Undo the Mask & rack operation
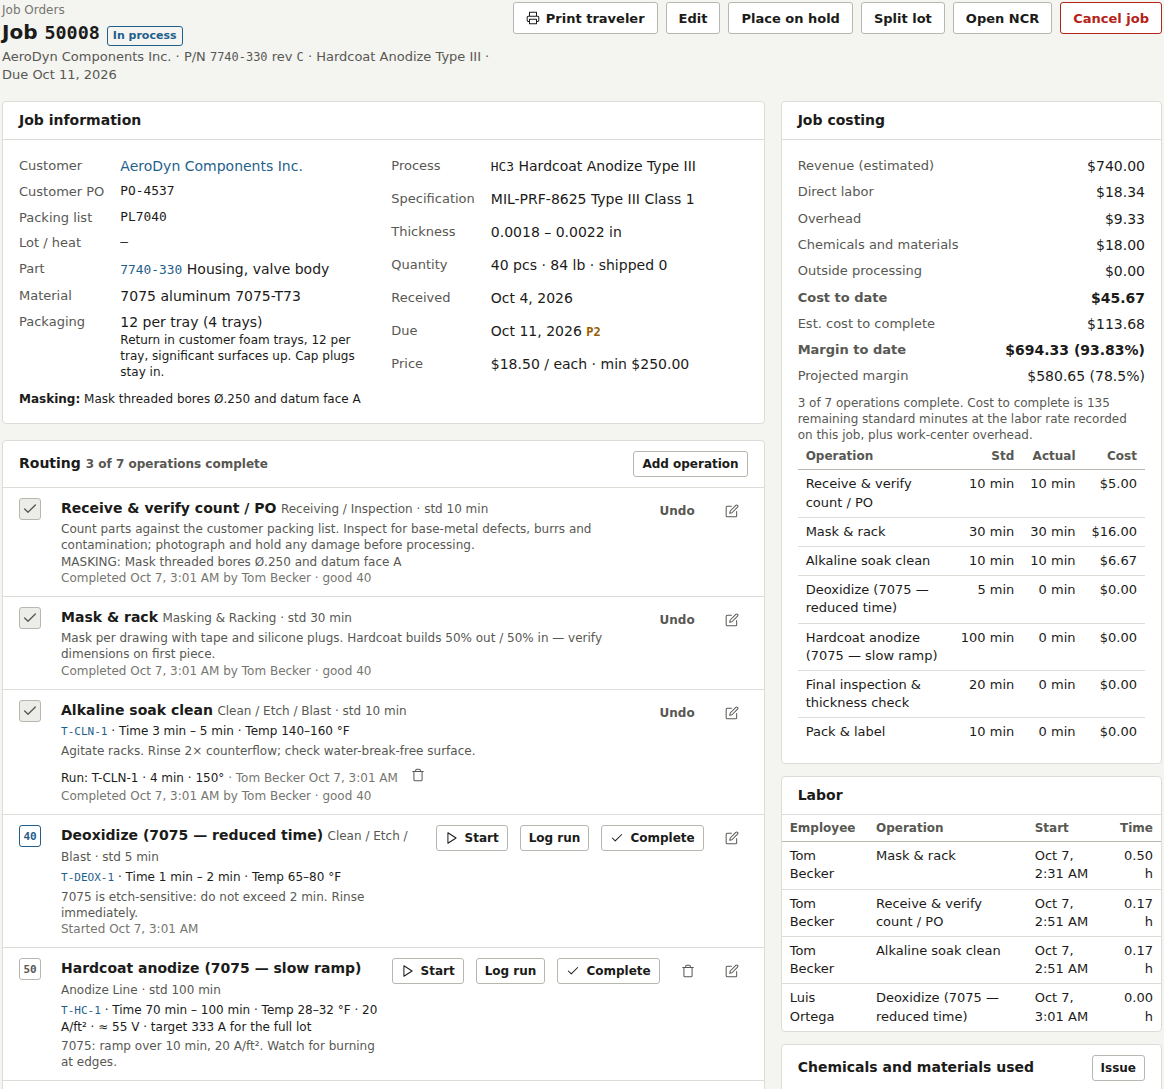 tap(677, 620)
